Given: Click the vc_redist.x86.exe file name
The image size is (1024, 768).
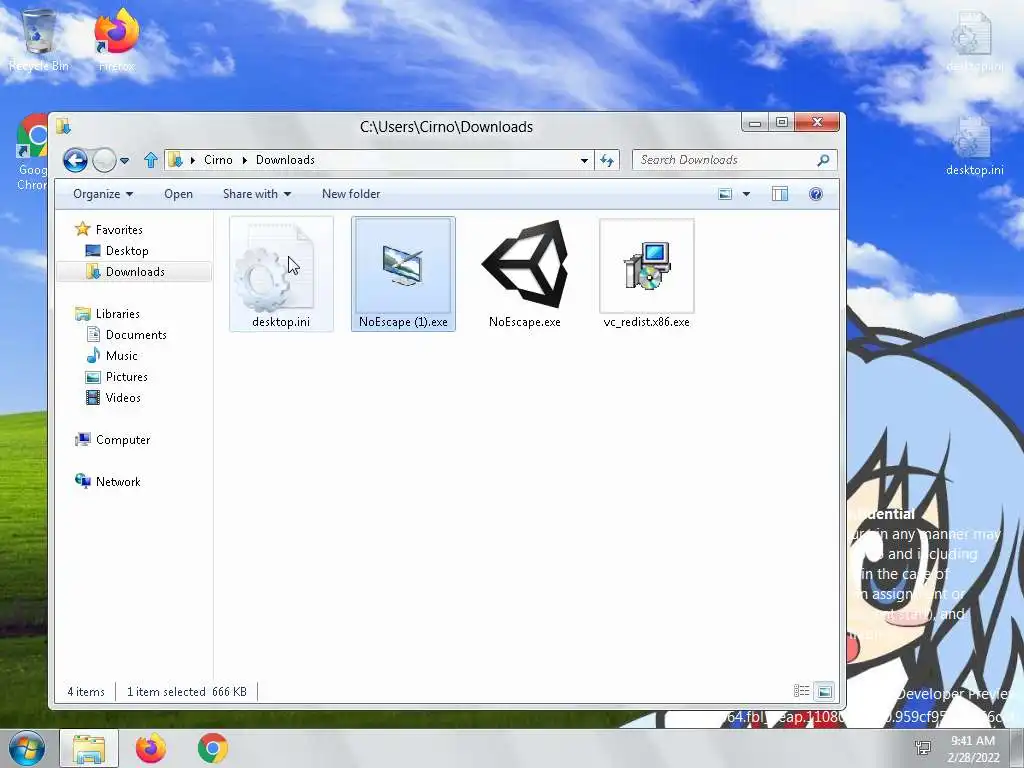Looking at the screenshot, I should [x=647, y=322].
